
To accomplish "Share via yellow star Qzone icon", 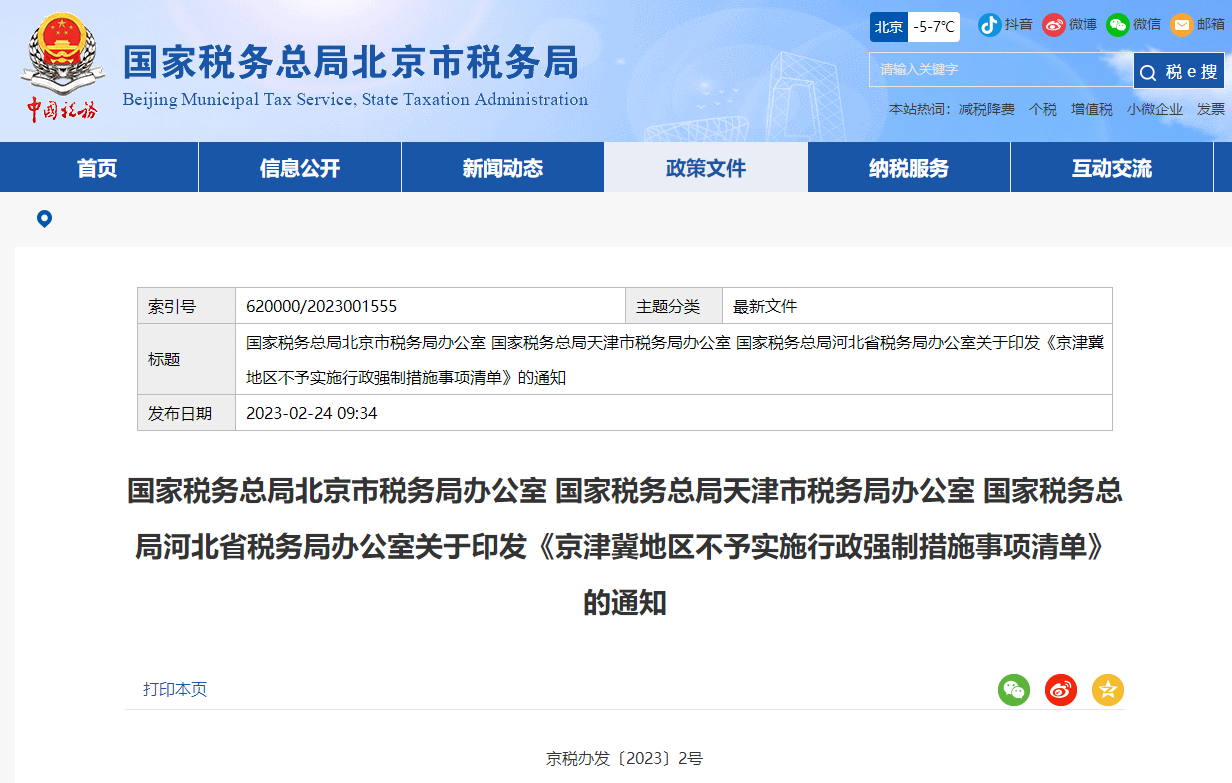I will tap(1108, 689).
